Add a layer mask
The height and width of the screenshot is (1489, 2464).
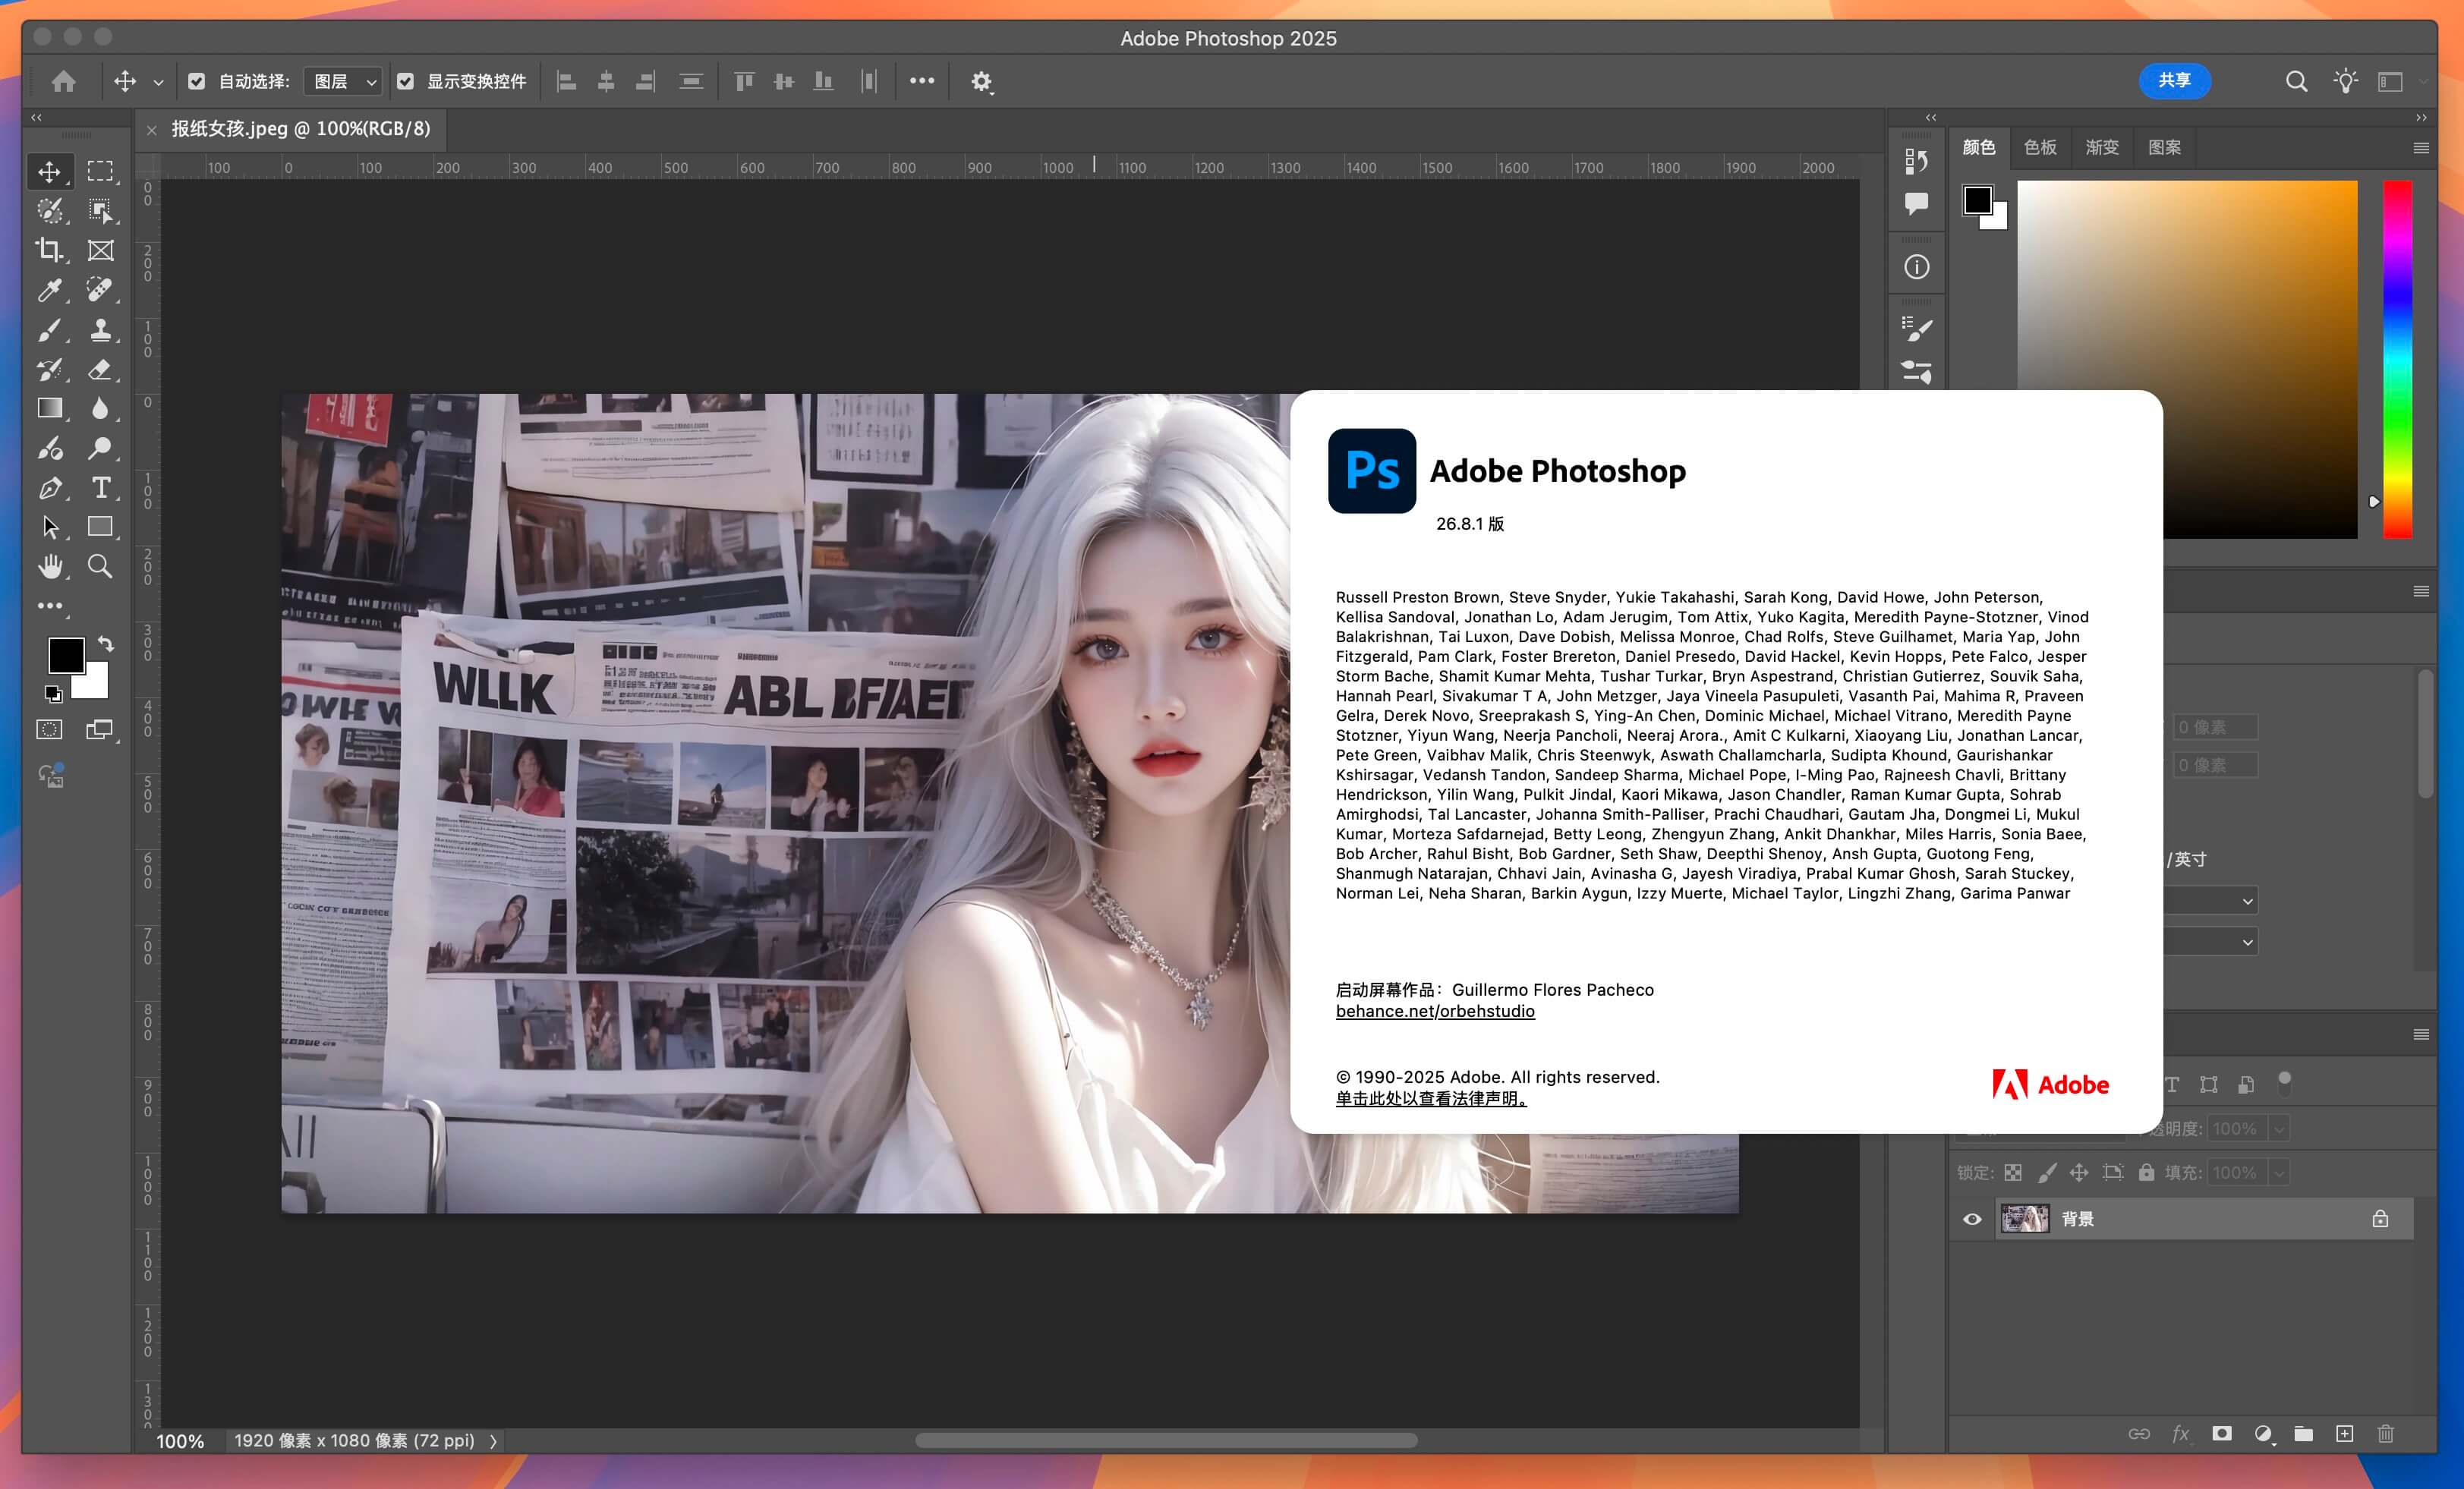[2222, 1434]
